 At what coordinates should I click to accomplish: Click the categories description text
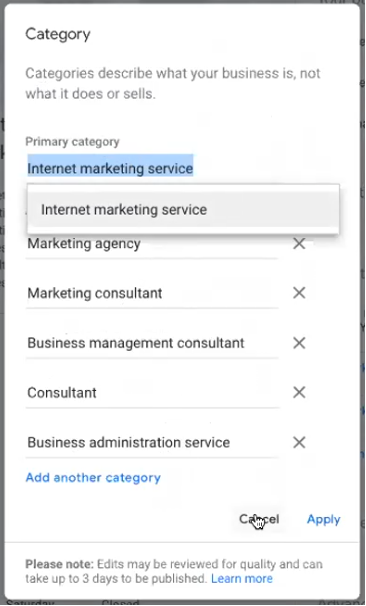pyautogui.click(x=173, y=83)
